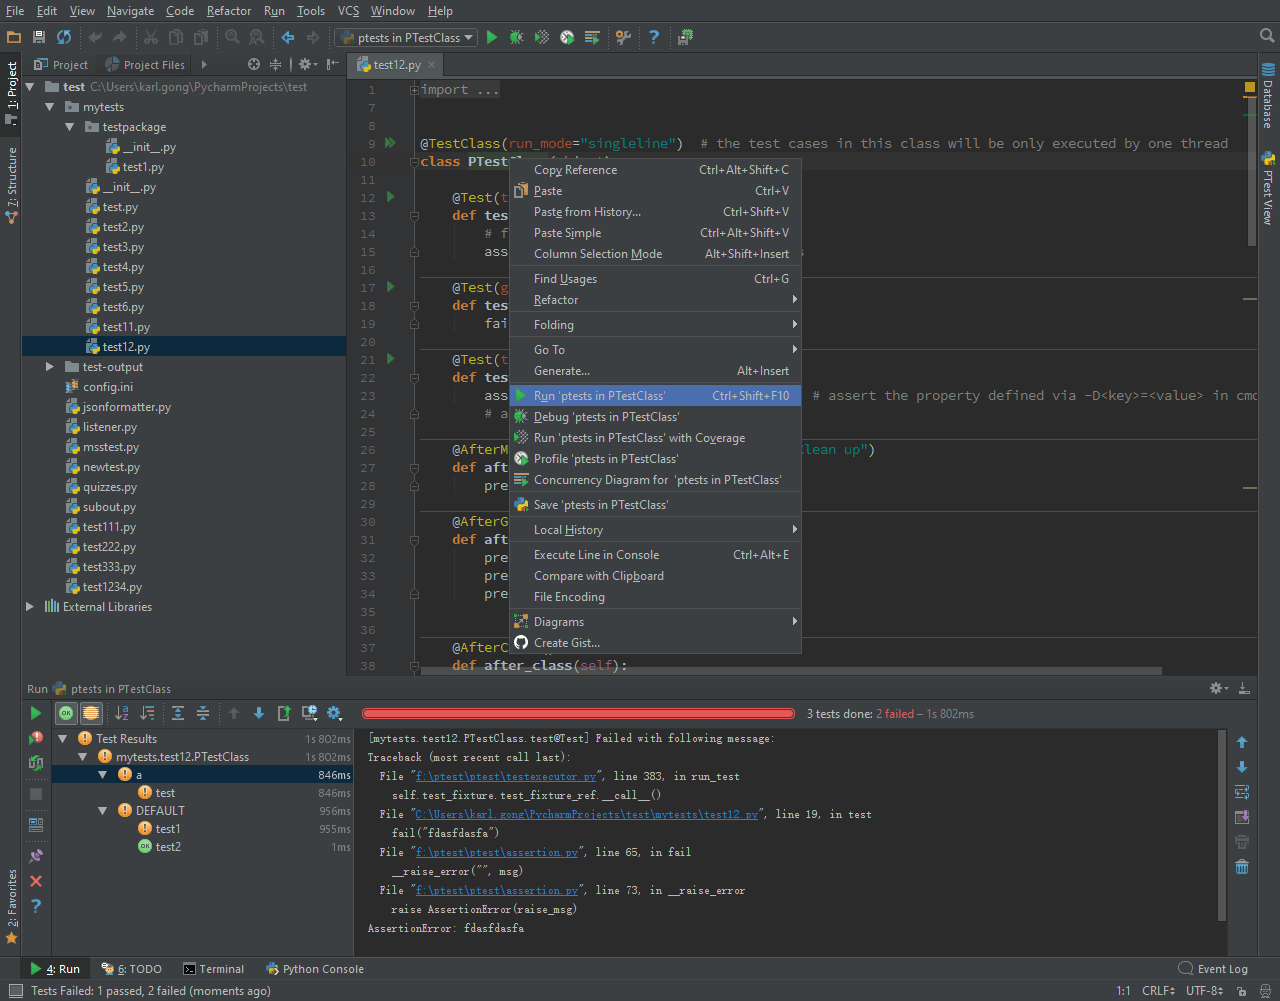The image size is (1280, 1001).
Task: Choose Local History submenu in context menu
Action: click(x=655, y=530)
